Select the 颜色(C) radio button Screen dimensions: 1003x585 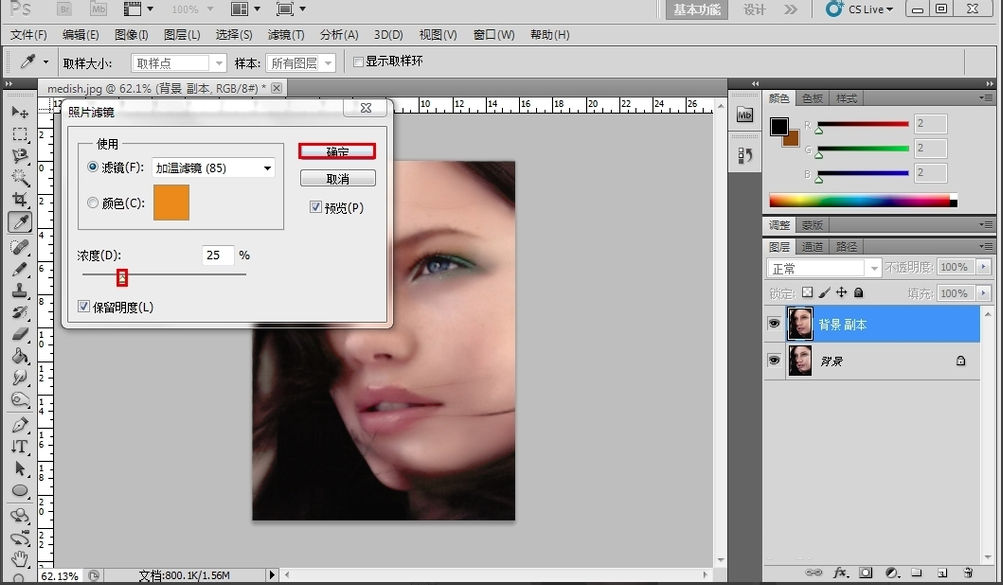click(x=93, y=203)
